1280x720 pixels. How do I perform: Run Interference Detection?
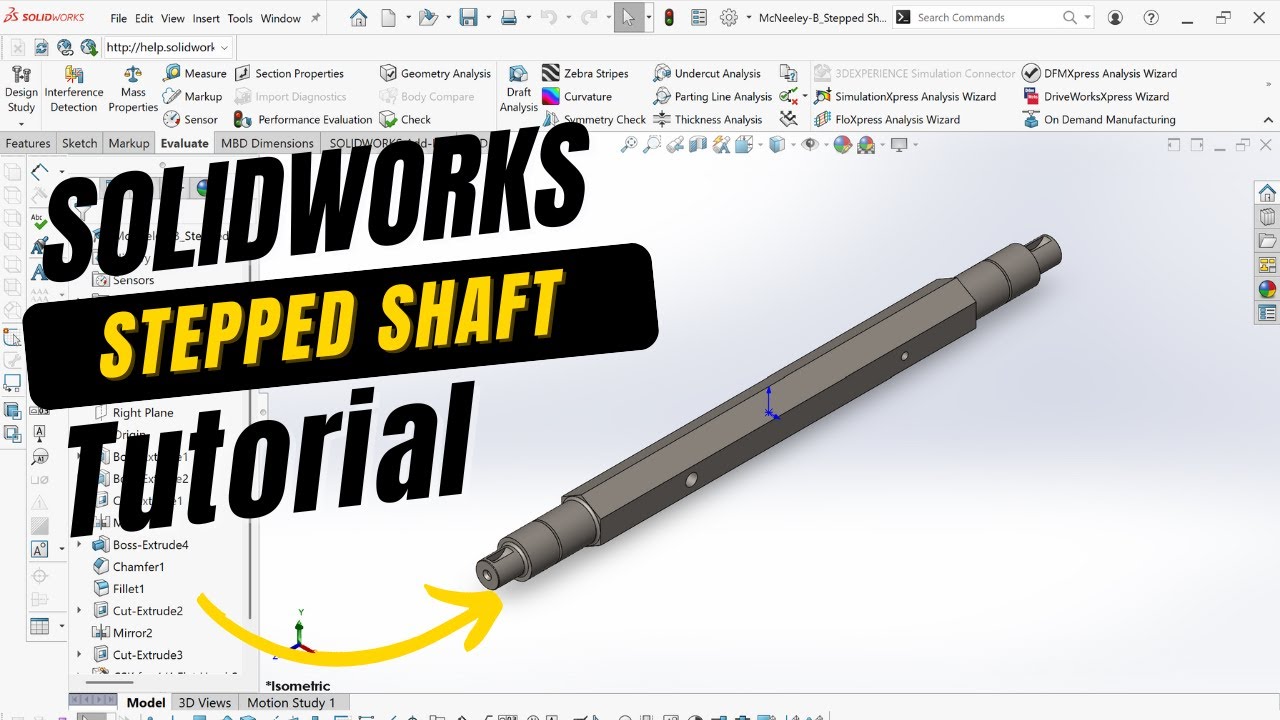74,89
